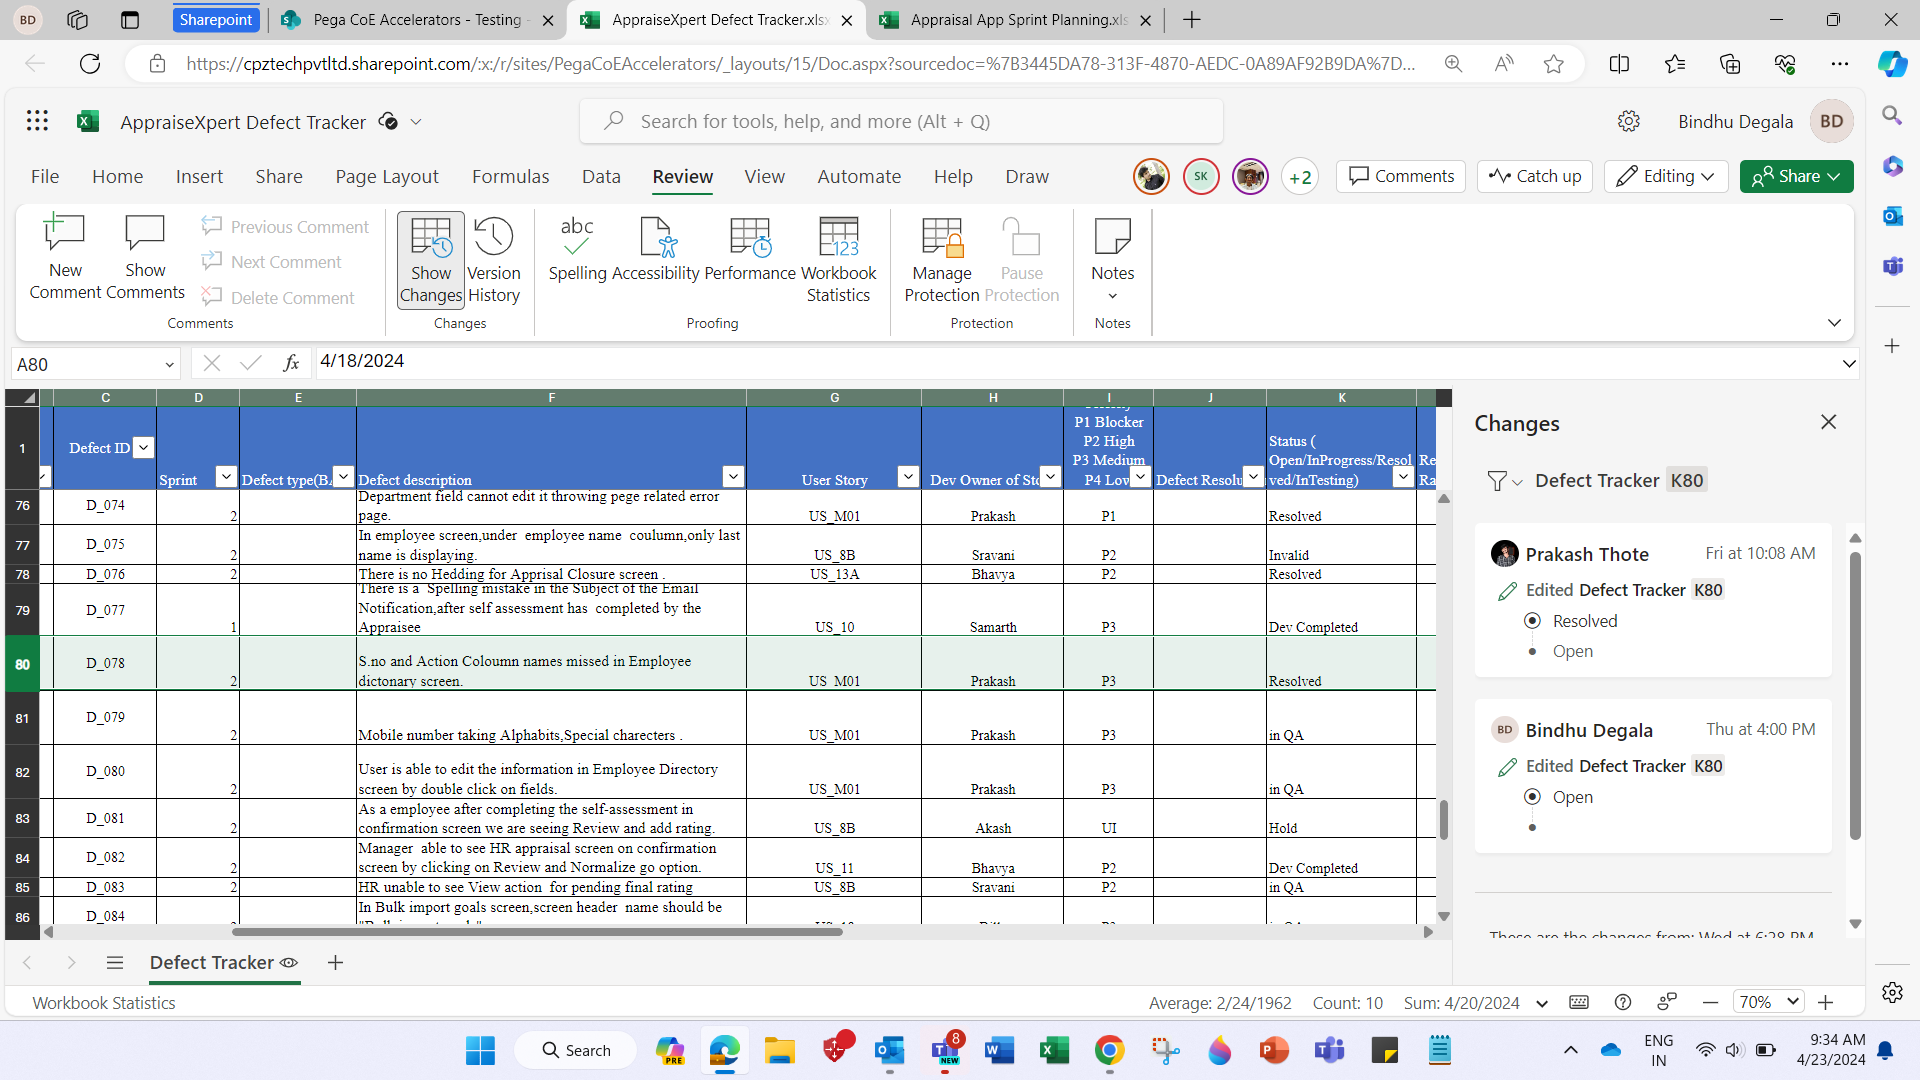Open Status column filter dropdown
The width and height of the screenshot is (1920, 1080).
[1403, 477]
